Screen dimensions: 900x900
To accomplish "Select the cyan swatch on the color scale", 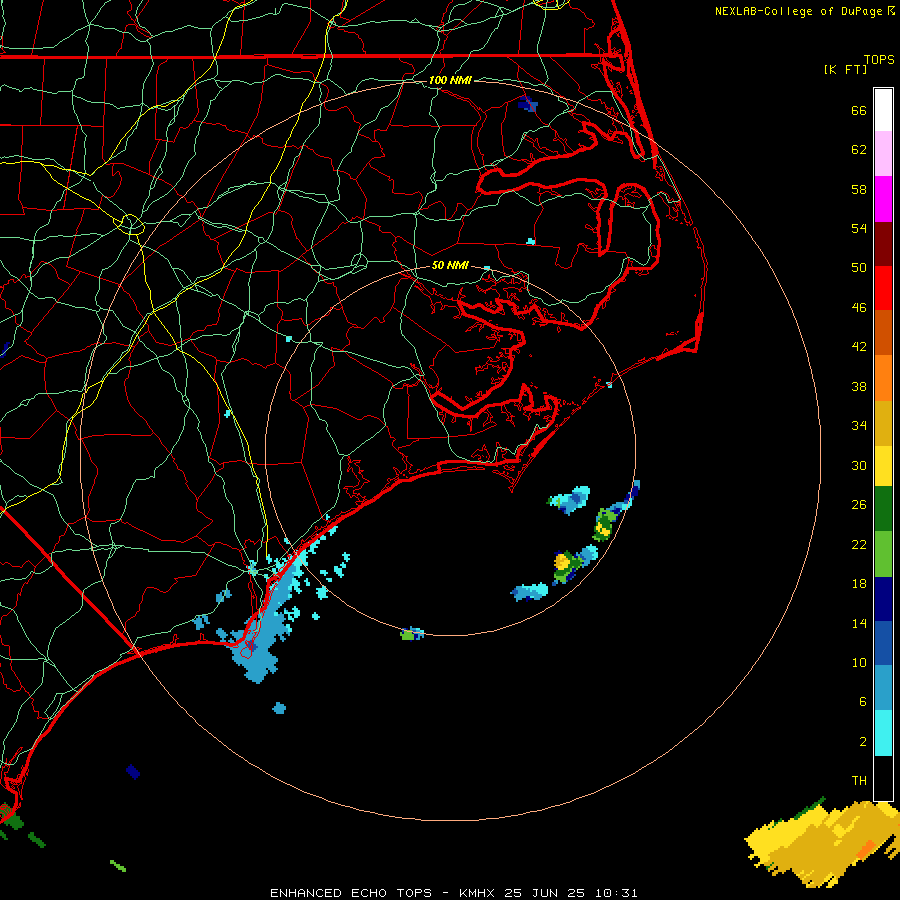I will (x=883, y=733).
